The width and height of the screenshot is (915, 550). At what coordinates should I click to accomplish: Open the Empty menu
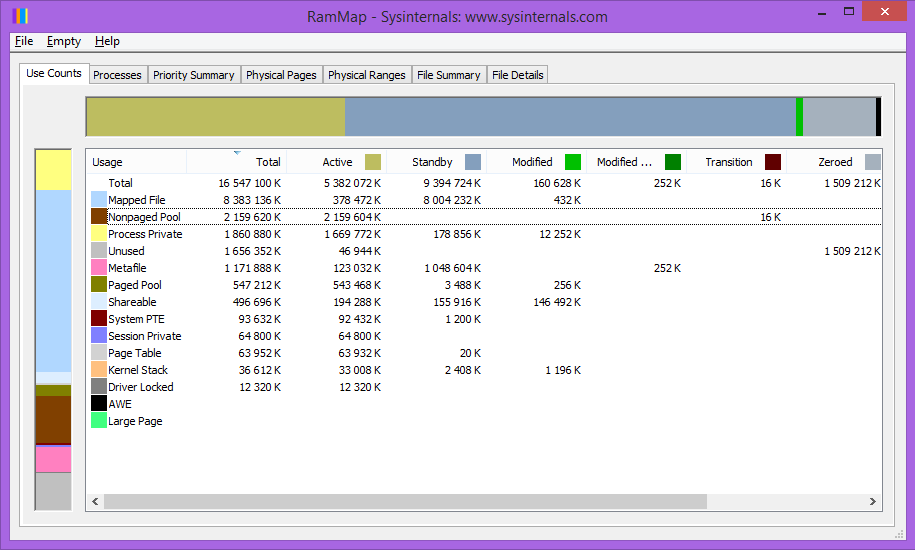click(x=64, y=41)
